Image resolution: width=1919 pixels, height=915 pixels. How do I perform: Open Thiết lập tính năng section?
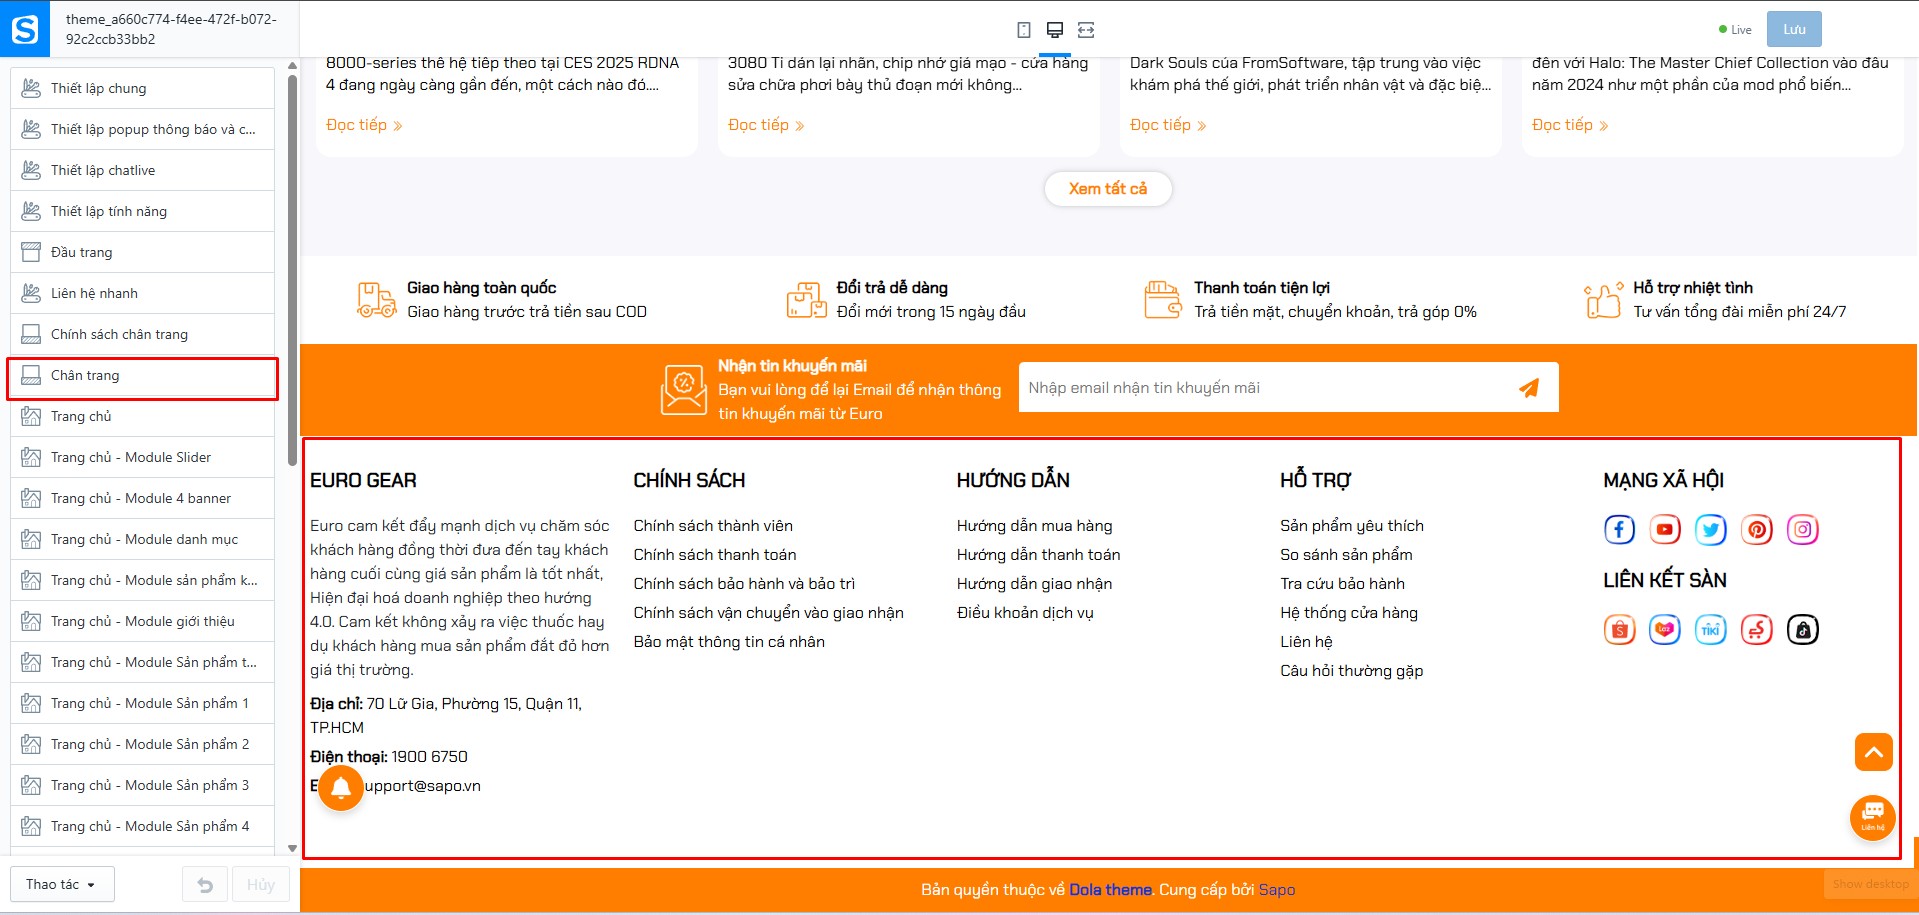tap(142, 211)
